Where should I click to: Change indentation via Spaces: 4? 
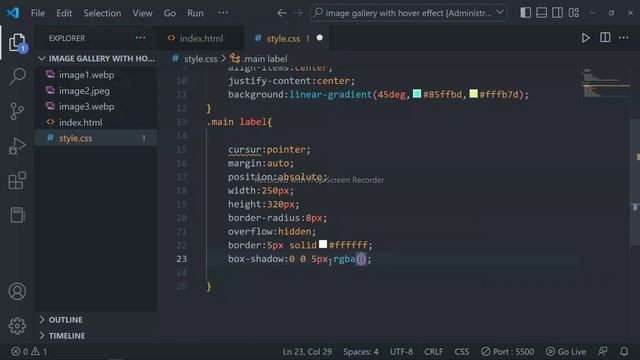click(361, 351)
